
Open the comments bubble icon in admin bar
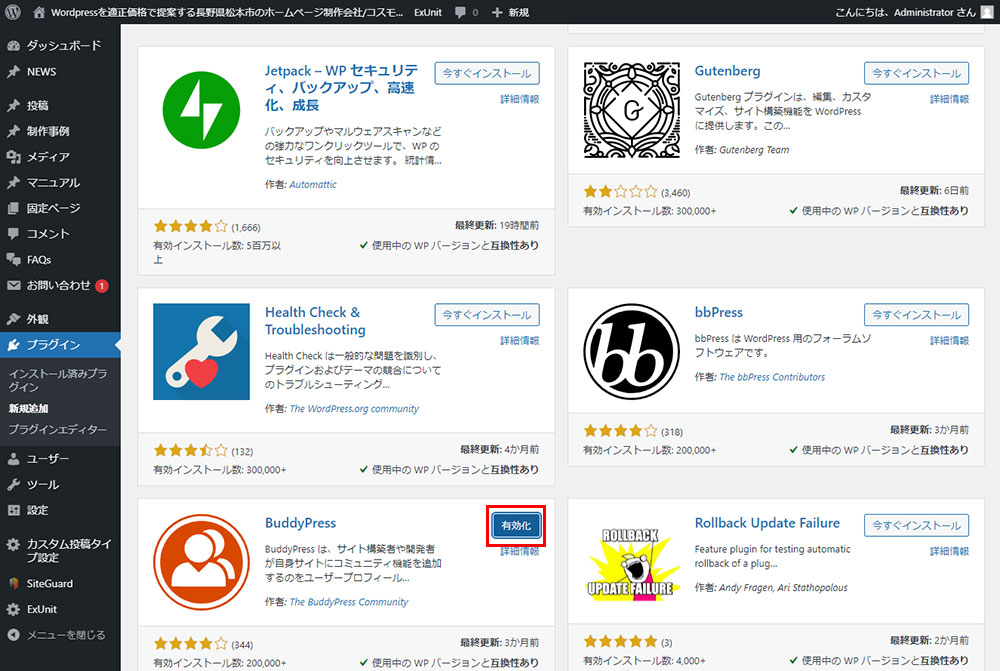[460, 12]
